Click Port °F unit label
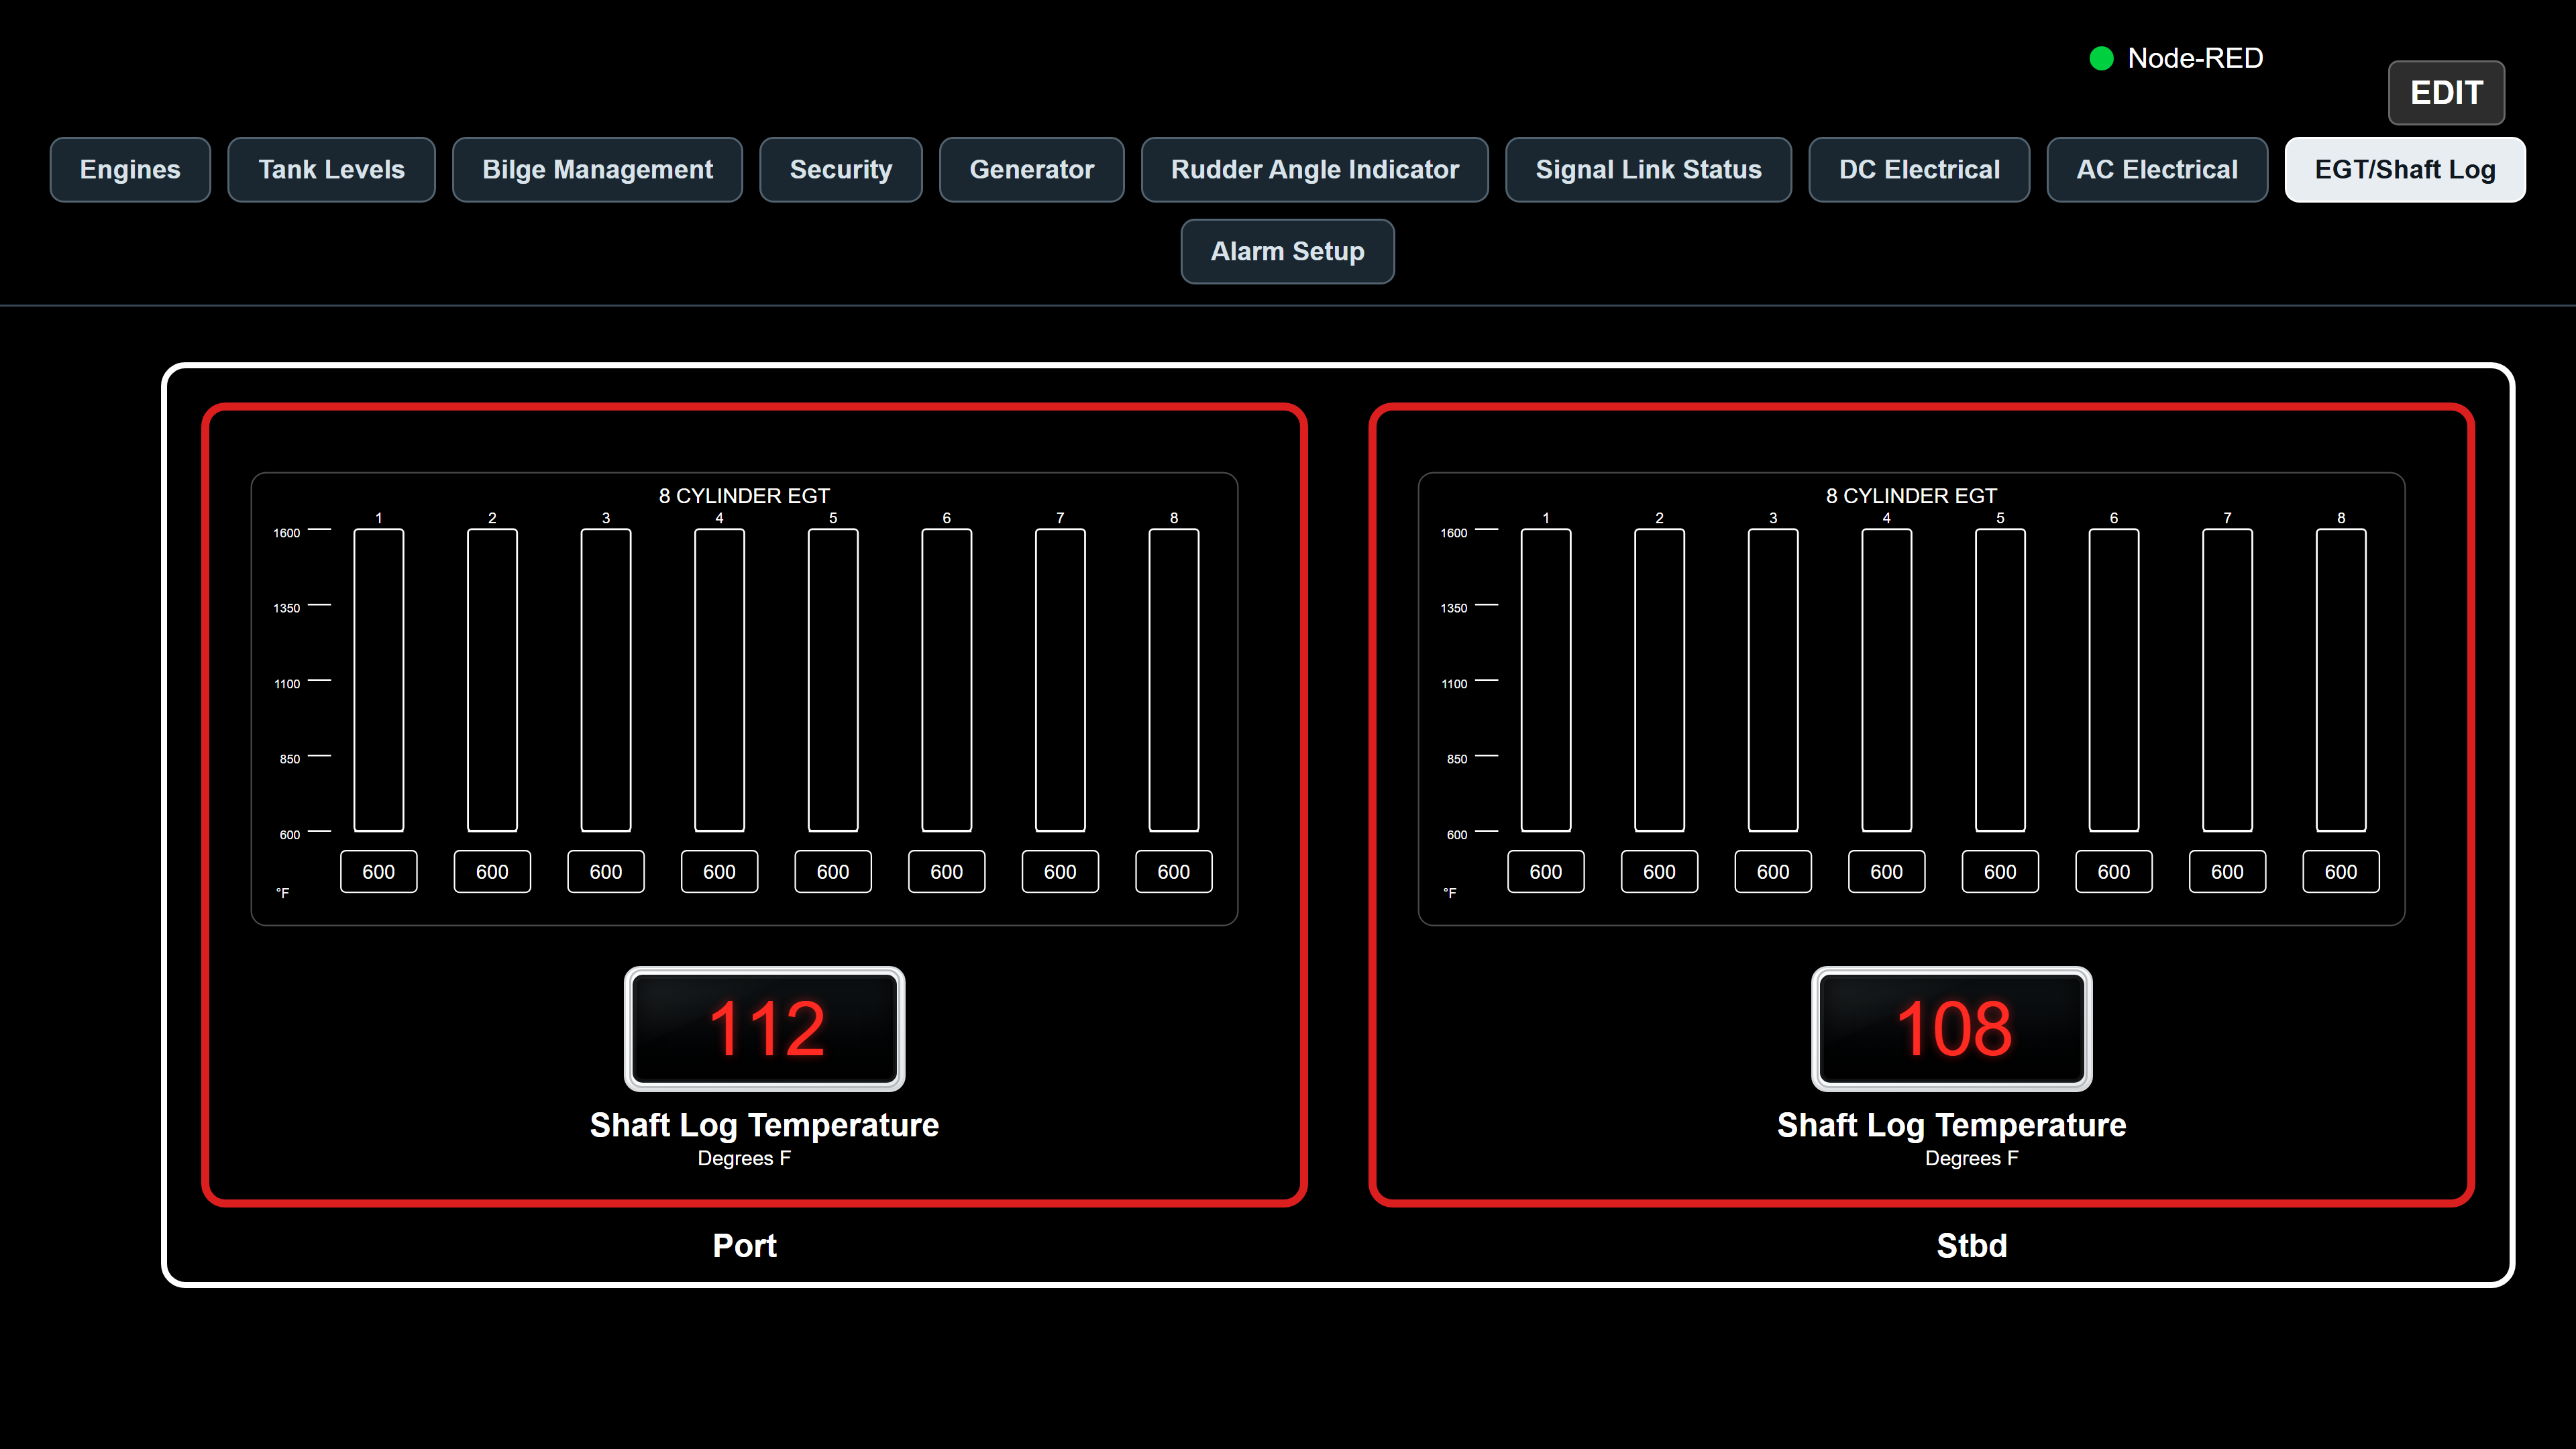Screen dimensions: 2576x1449 (x=283, y=893)
